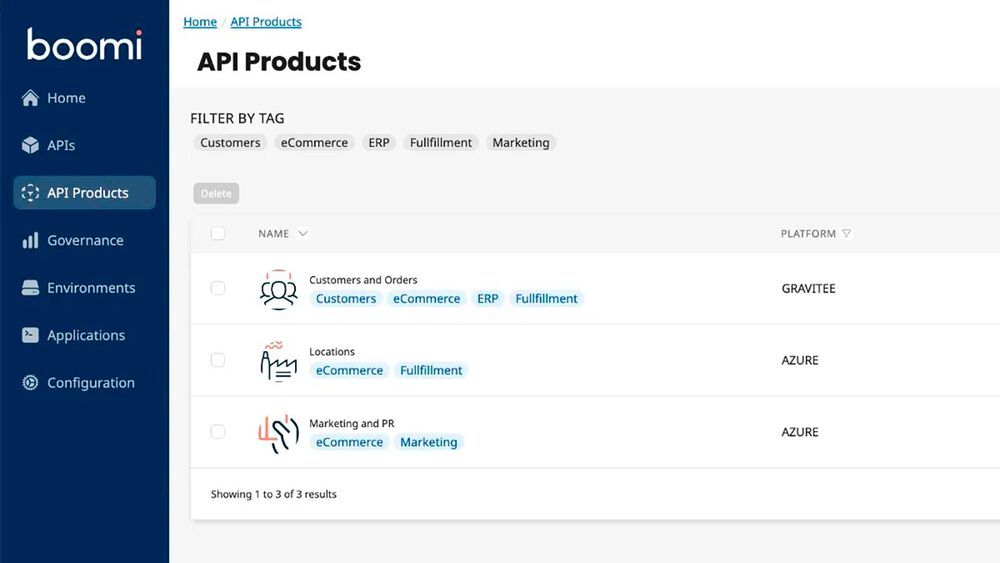
Task: Click the Applications terminal icon
Action: 30,335
